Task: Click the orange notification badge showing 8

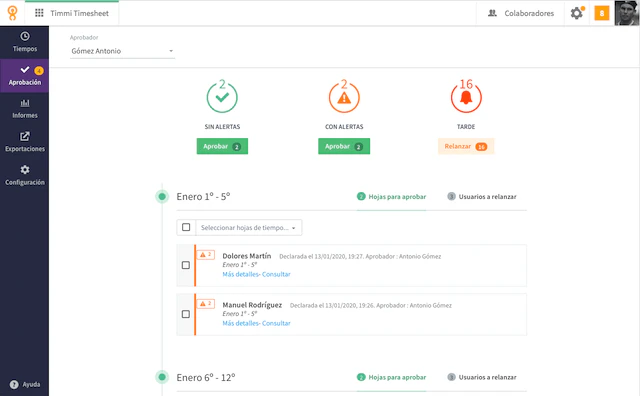Action: tap(602, 13)
